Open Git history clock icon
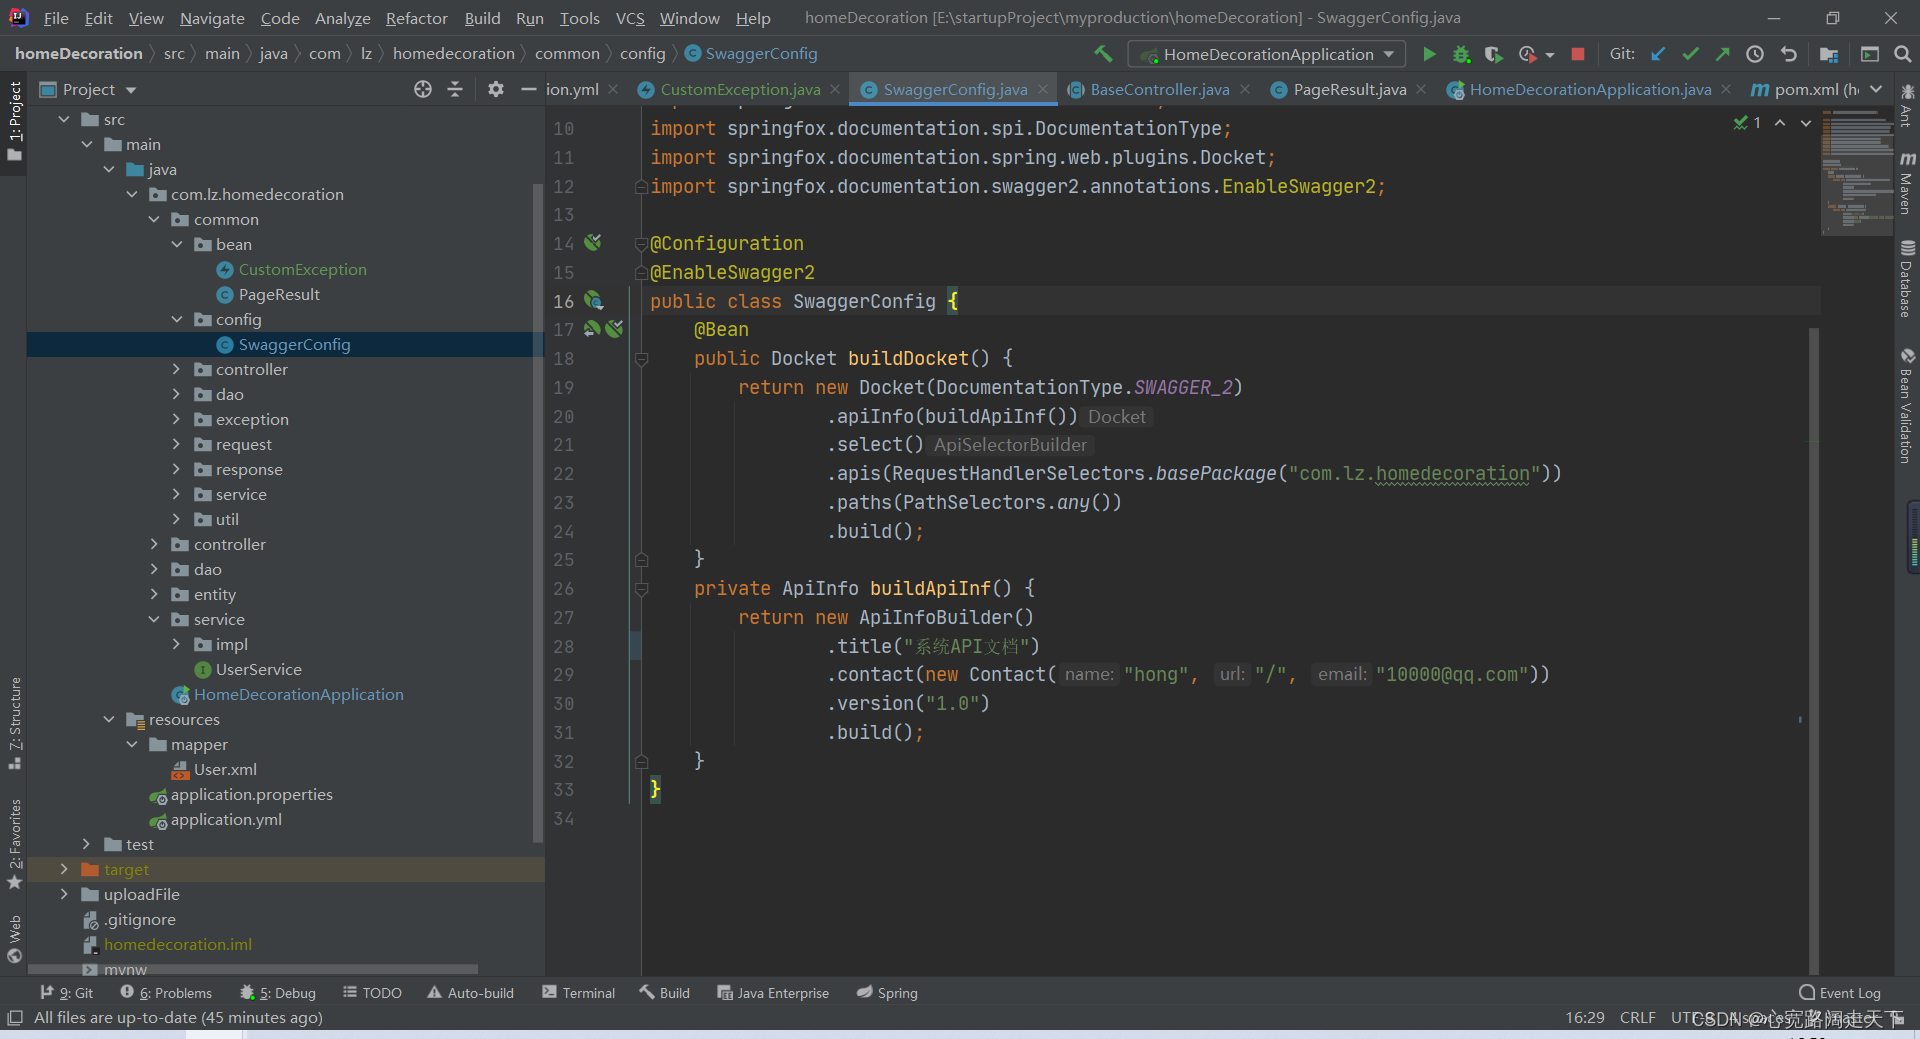The width and height of the screenshot is (1920, 1039). 1755,54
